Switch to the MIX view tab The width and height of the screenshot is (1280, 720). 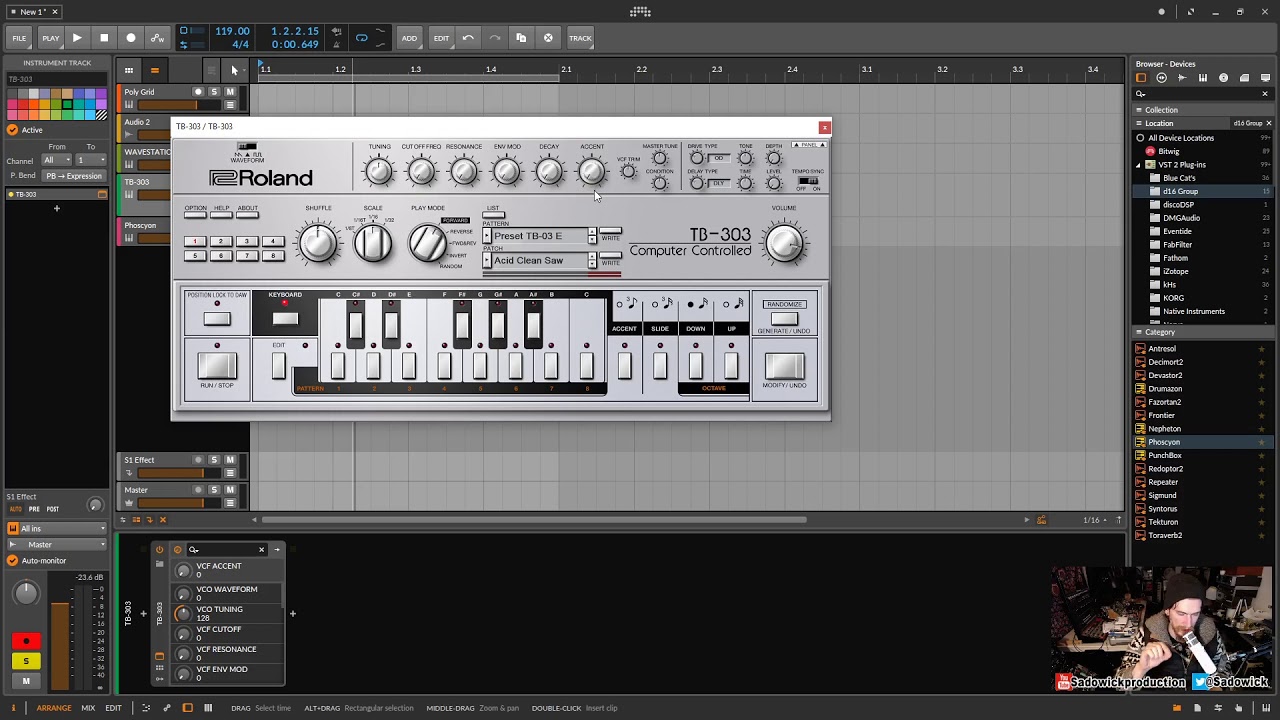(x=88, y=708)
